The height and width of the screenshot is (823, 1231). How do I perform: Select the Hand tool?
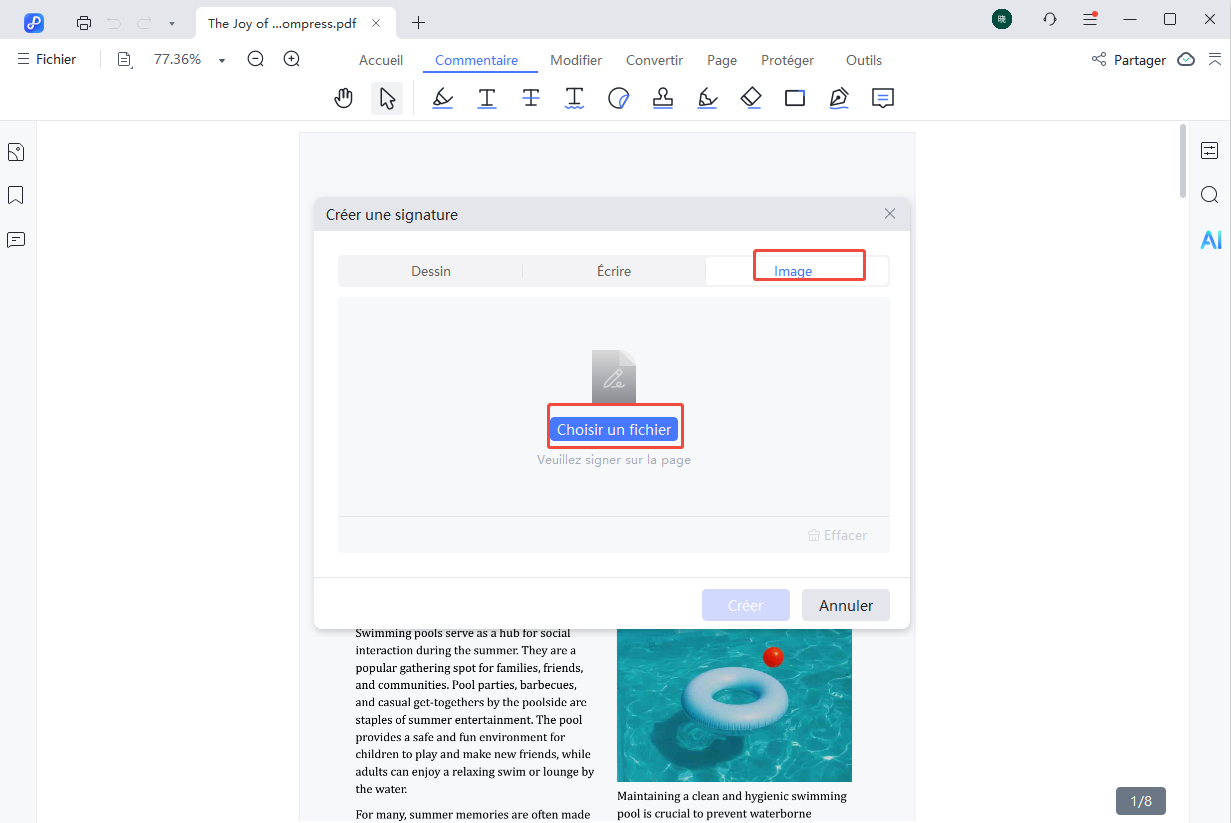343,97
